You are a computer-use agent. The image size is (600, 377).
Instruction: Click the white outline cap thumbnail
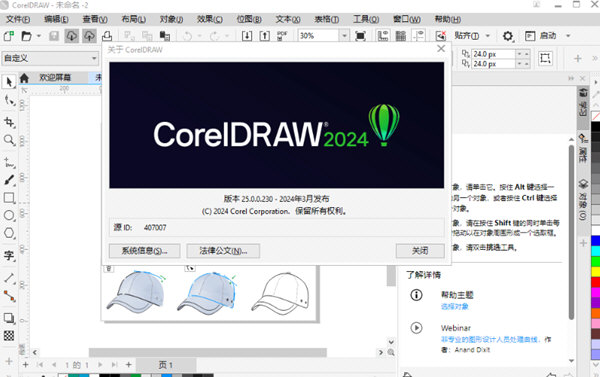point(280,294)
